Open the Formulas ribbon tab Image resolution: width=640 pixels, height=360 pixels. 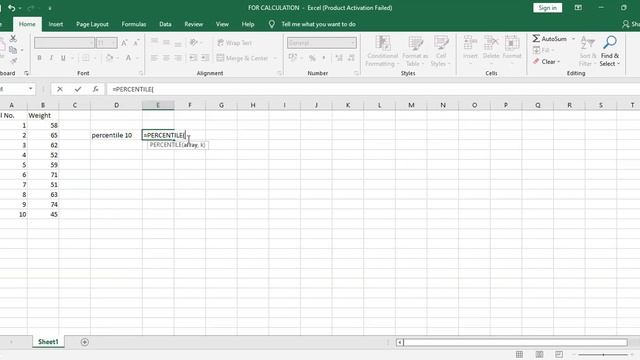tap(134, 24)
